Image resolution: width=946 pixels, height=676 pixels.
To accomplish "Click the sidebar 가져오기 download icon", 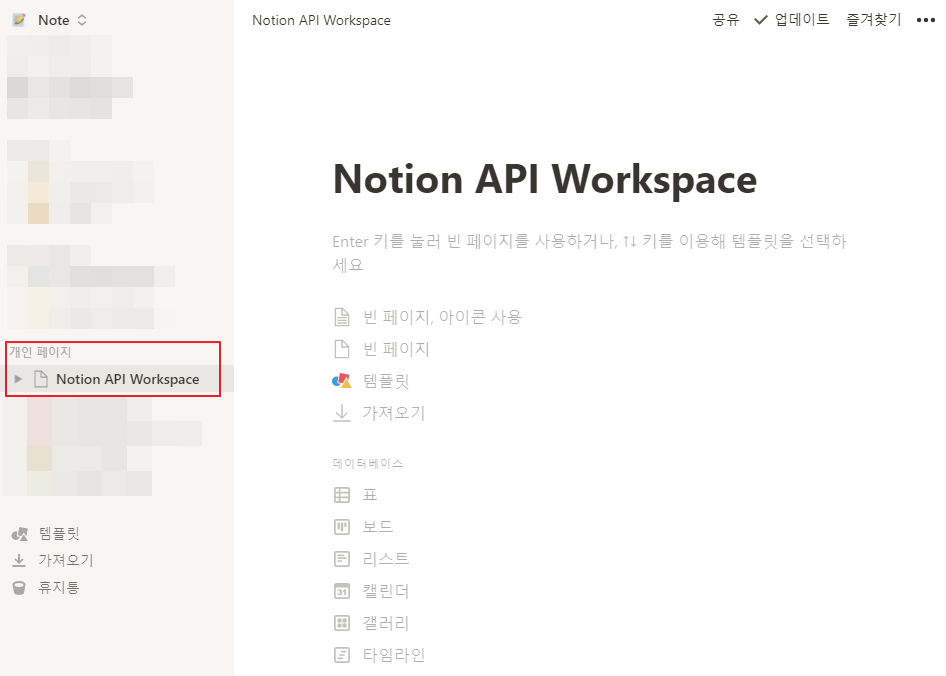I will click(19, 560).
